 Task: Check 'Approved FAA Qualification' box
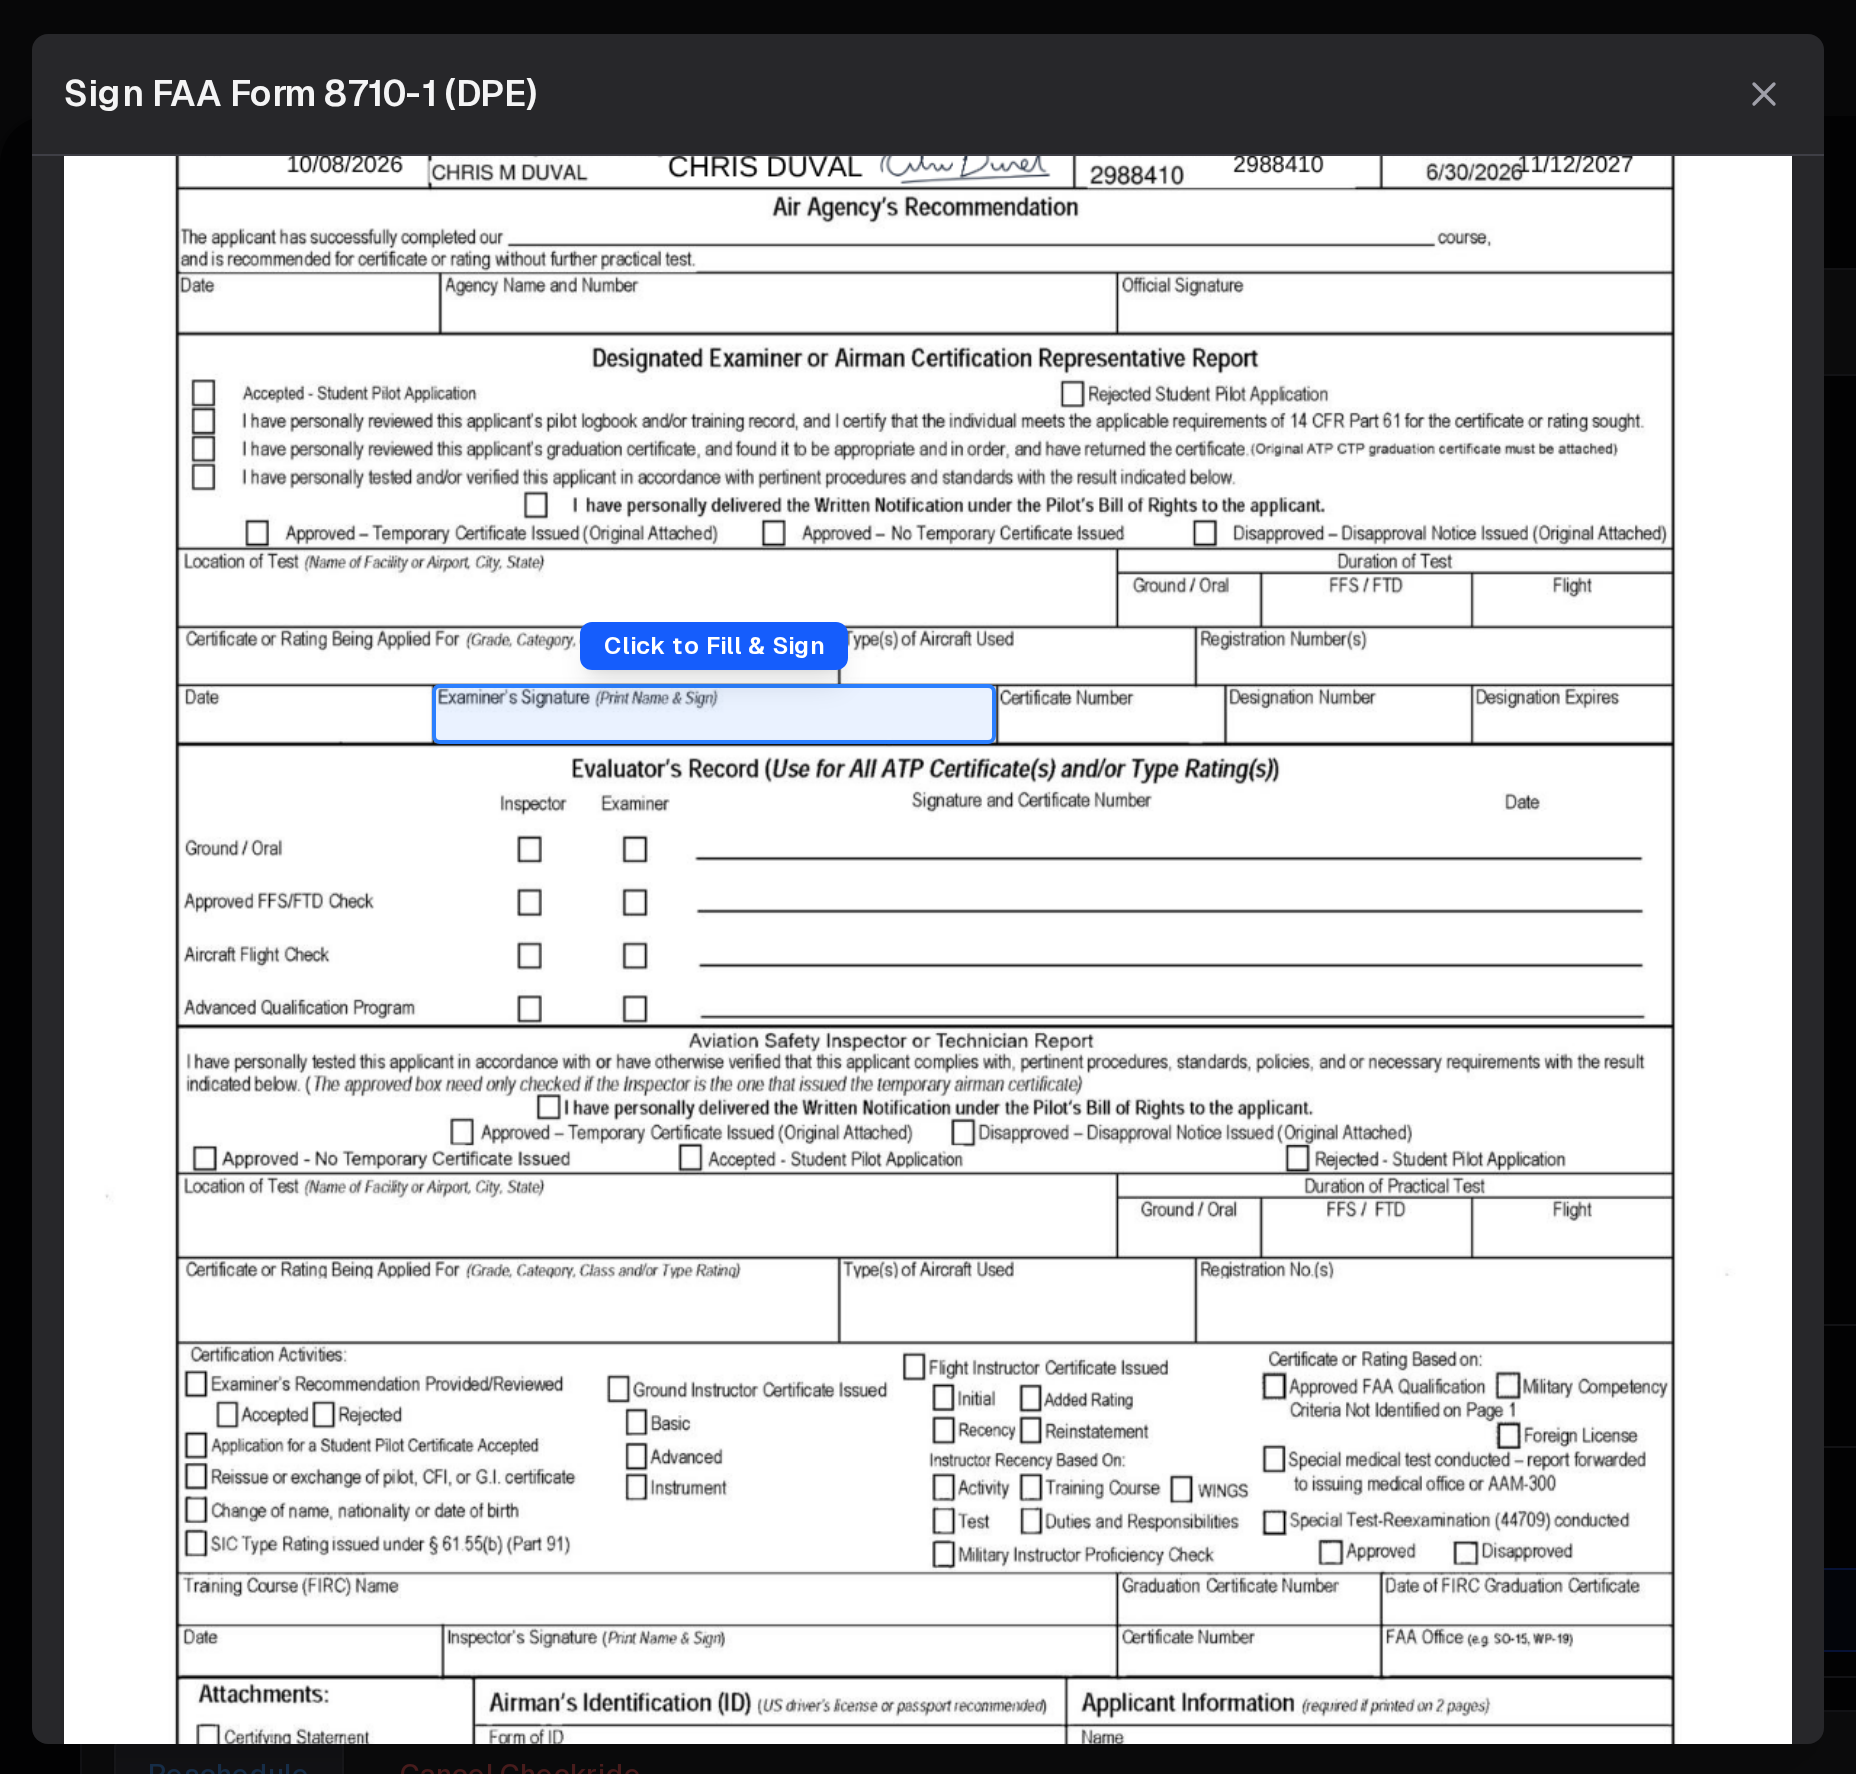[1274, 1386]
